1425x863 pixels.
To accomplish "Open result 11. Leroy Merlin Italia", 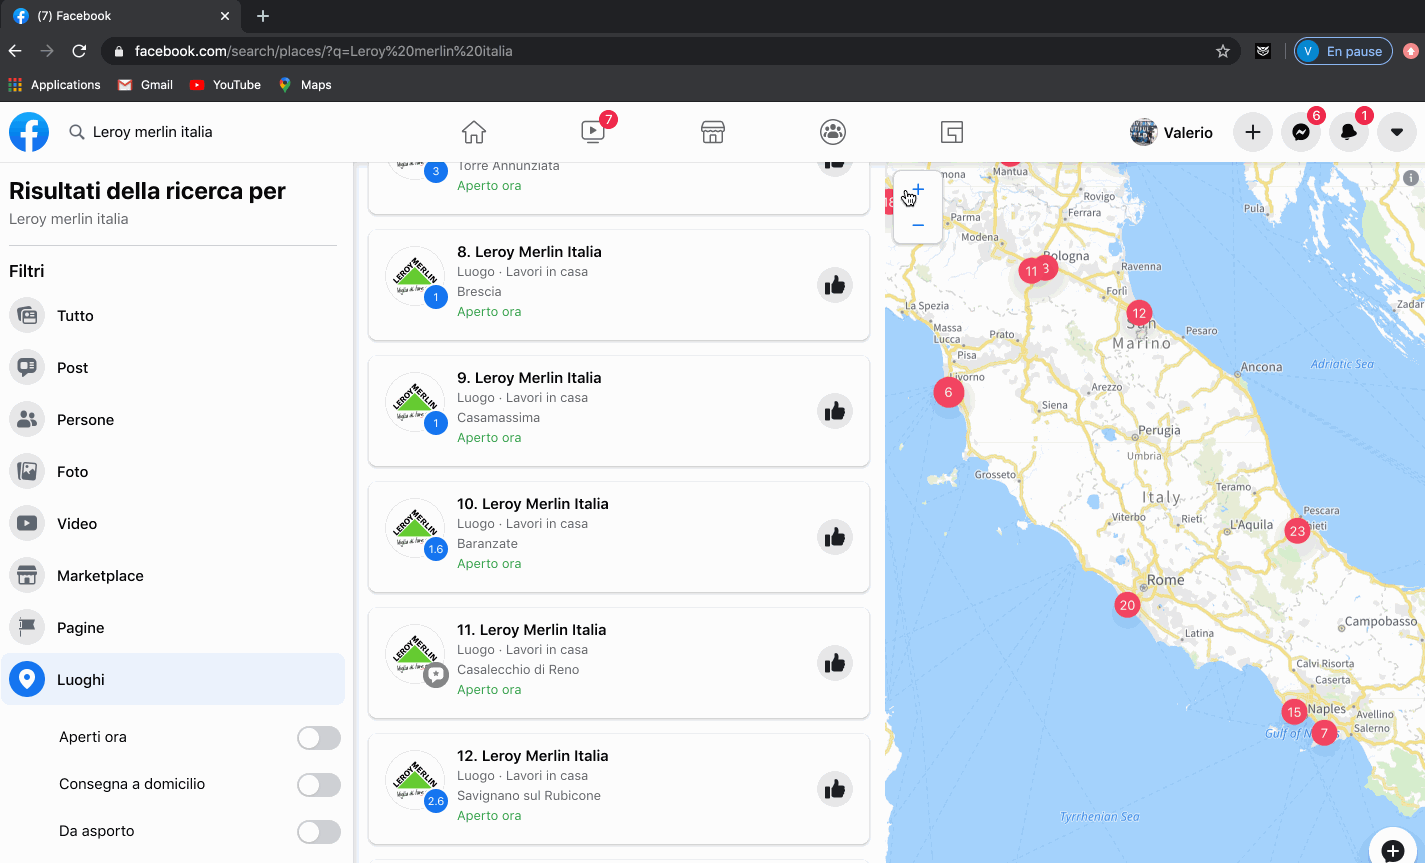I will pos(532,630).
